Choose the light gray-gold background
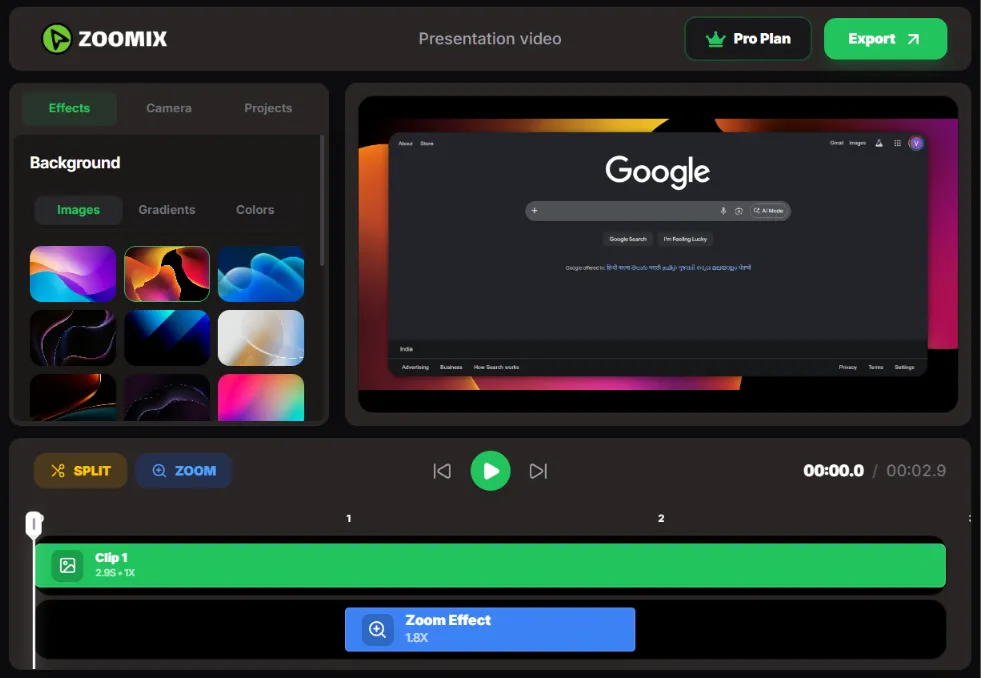Image resolution: width=981 pixels, height=678 pixels. (261, 338)
